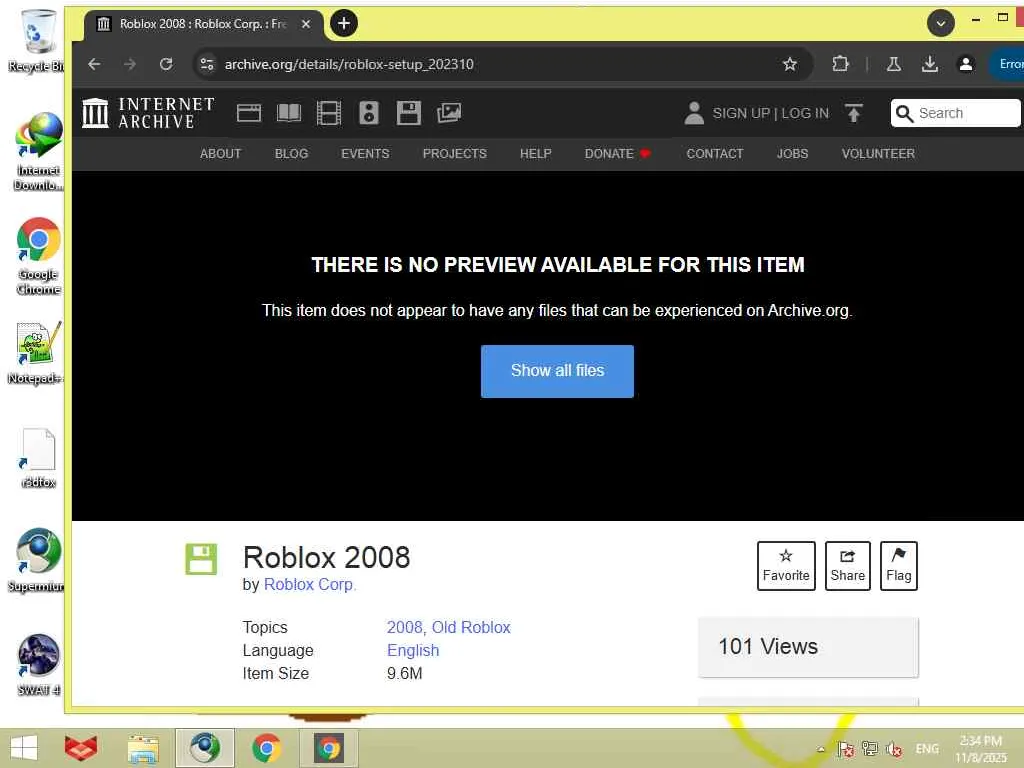Open the HELP menu item
Image resolution: width=1024 pixels, height=768 pixels.
(536, 153)
